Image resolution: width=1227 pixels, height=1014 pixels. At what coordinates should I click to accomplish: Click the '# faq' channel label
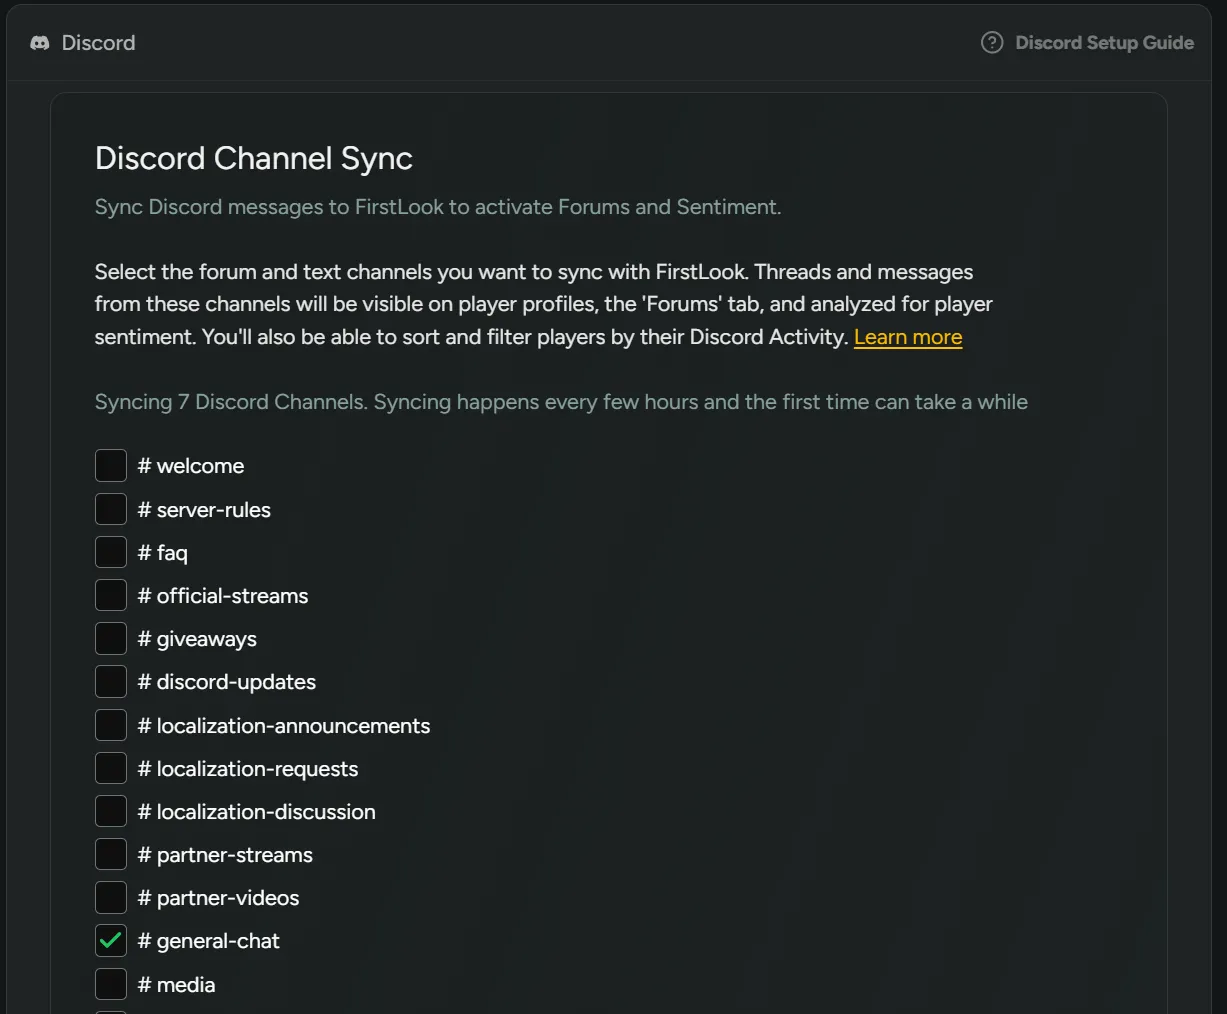[163, 553]
